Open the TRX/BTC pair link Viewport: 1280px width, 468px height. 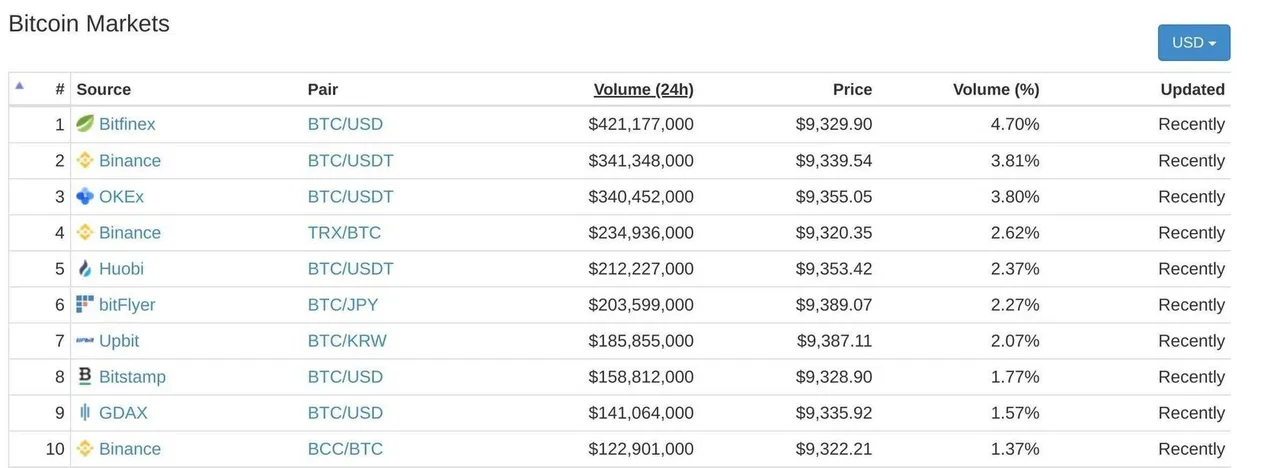point(344,232)
